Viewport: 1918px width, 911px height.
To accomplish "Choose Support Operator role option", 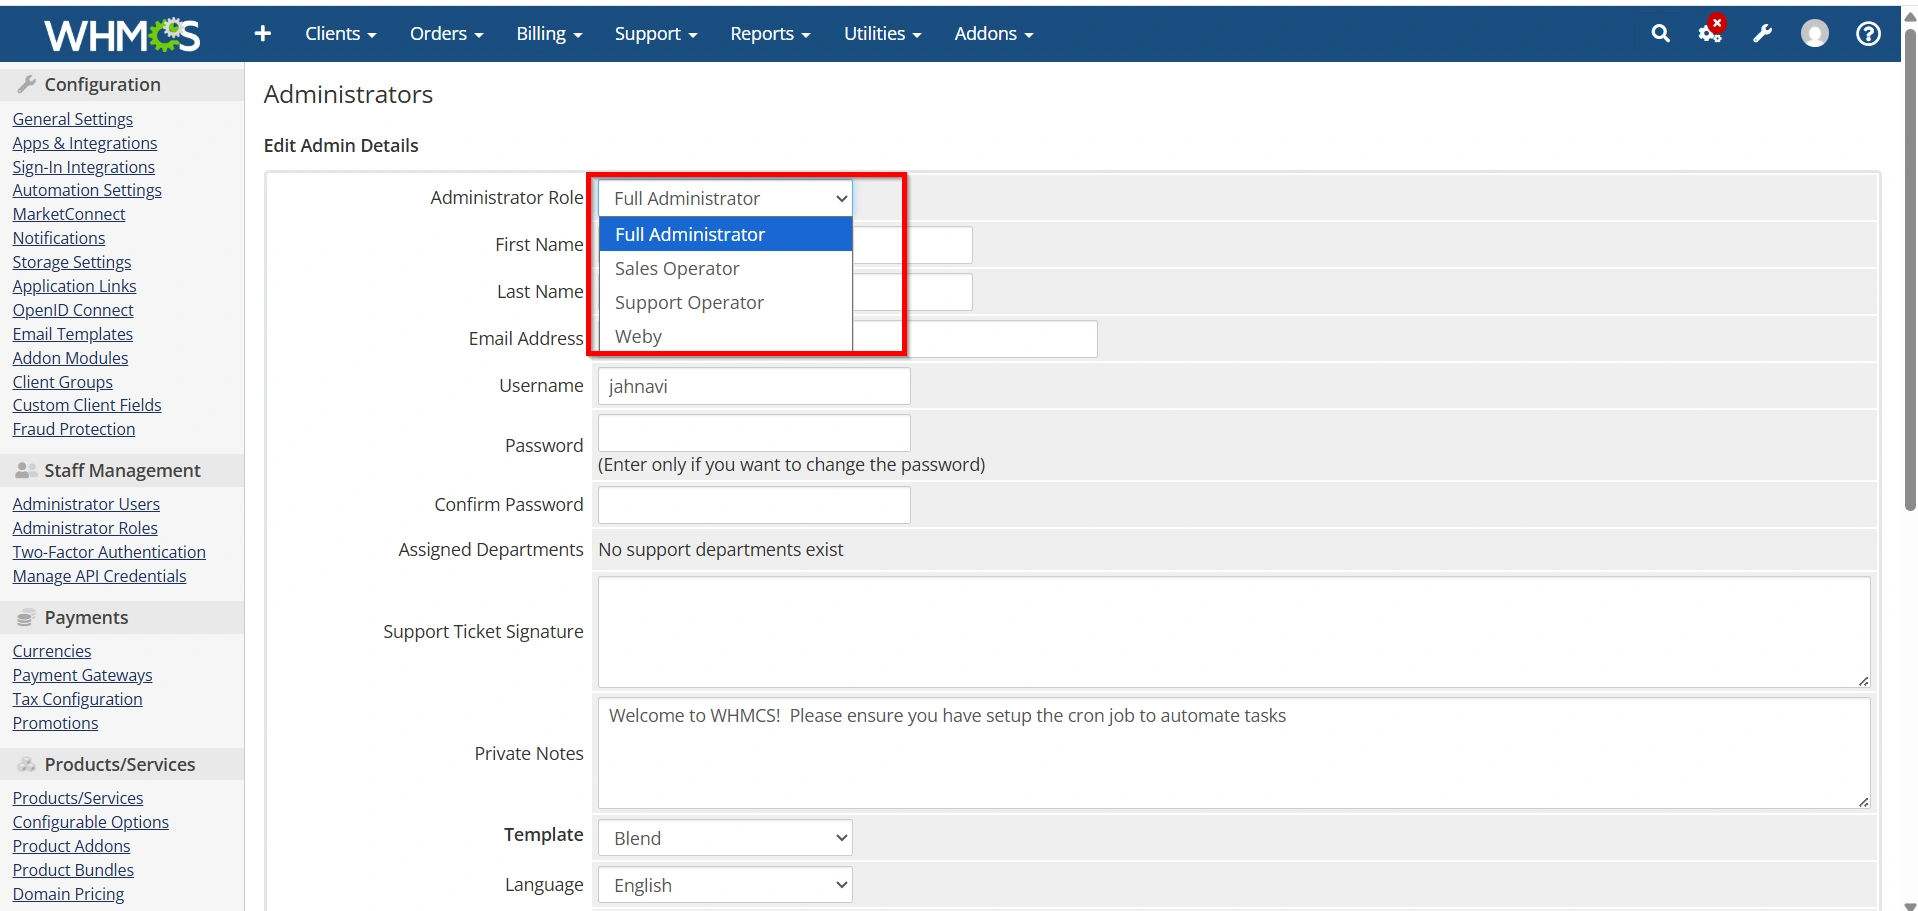I will (725, 302).
